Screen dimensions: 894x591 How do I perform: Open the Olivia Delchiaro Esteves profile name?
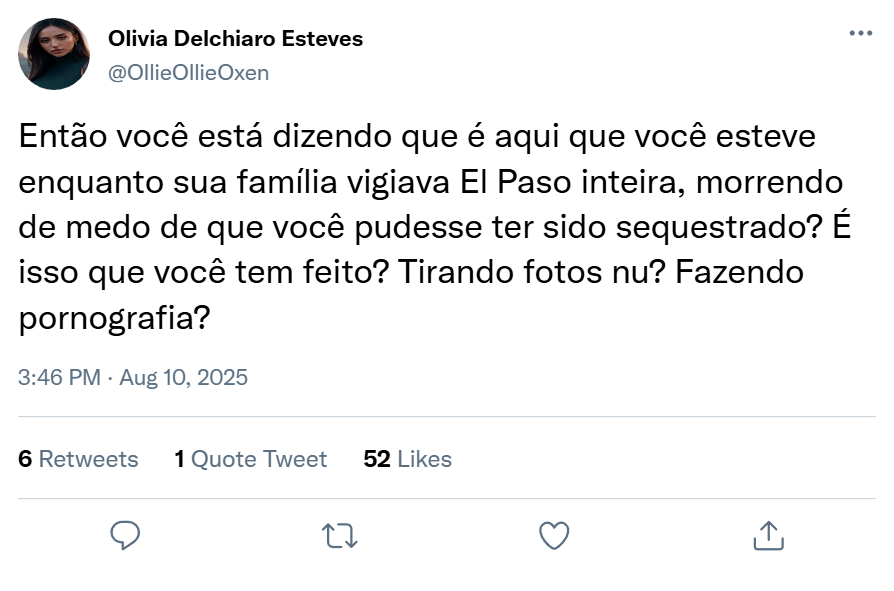(x=235, y=39)
